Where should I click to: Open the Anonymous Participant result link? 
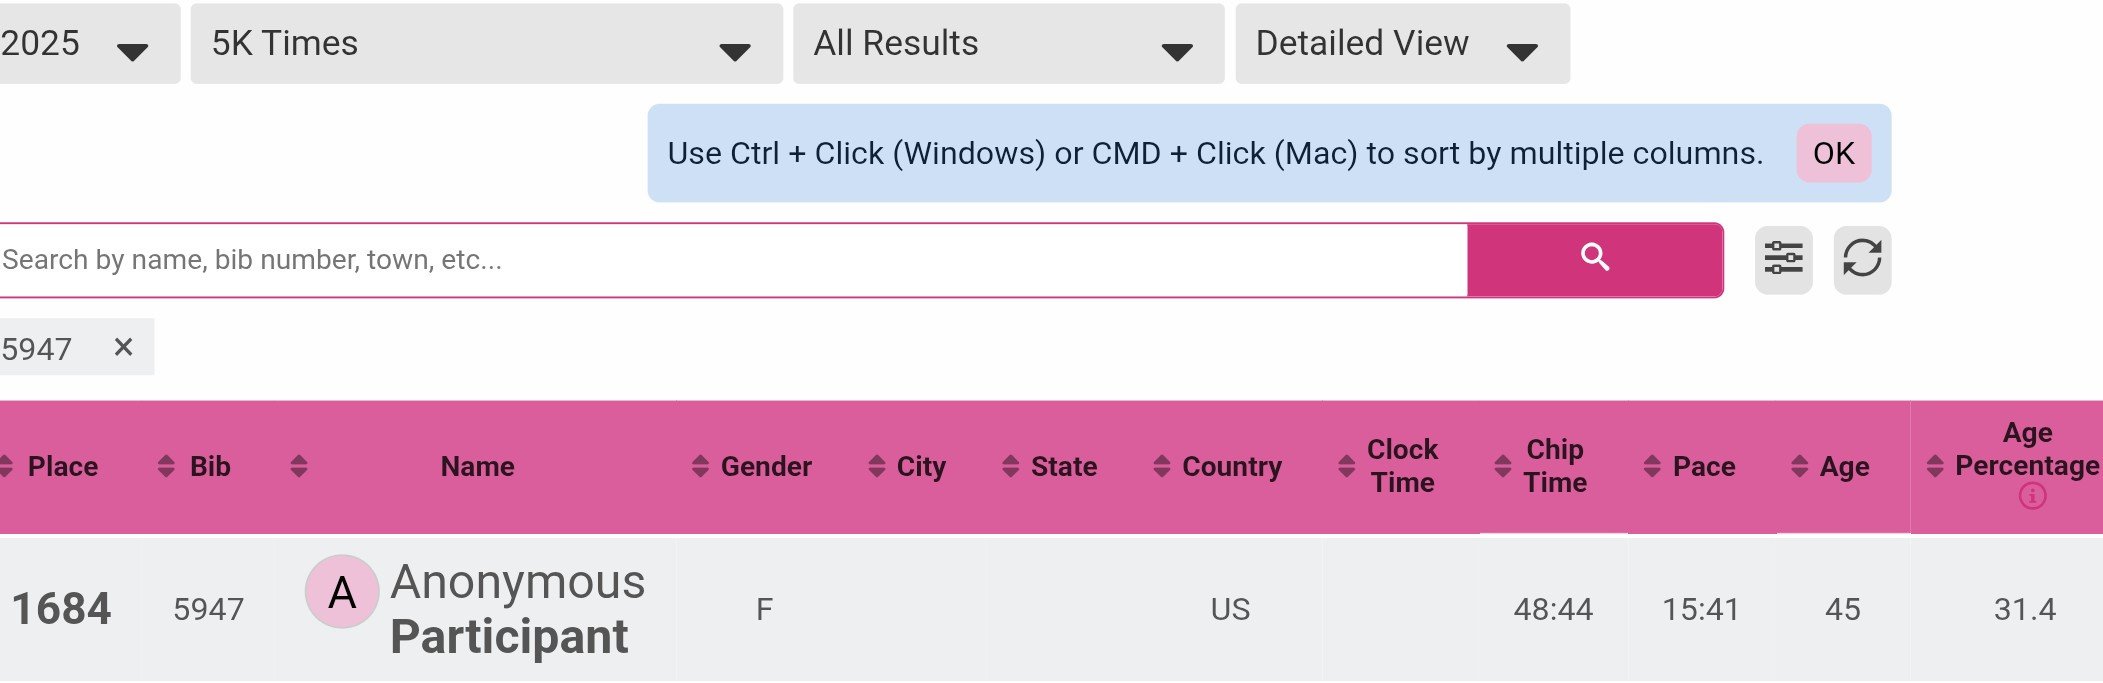pyautogui.click(x=517, y=609)
